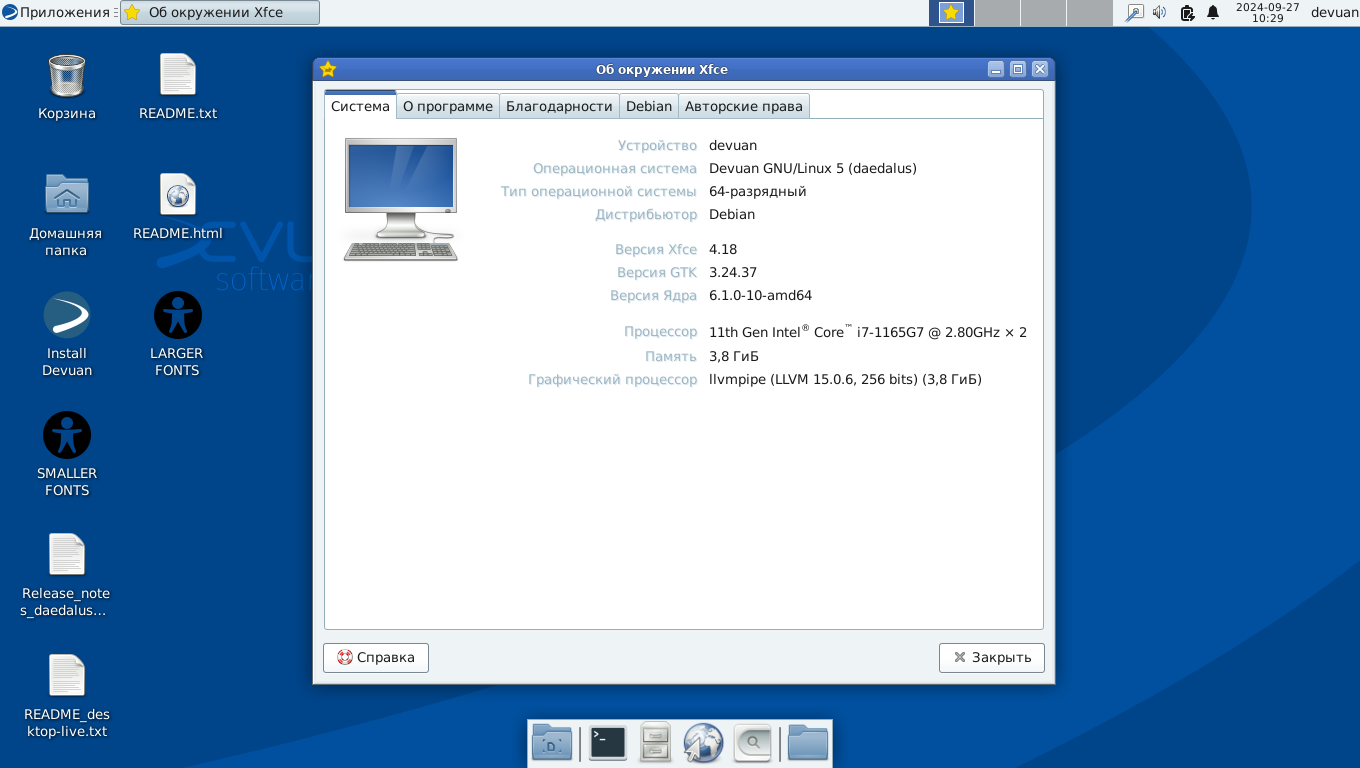Click the show desktop icon in dock
This screenshot has width=1360, height=768.
[552, 743]
